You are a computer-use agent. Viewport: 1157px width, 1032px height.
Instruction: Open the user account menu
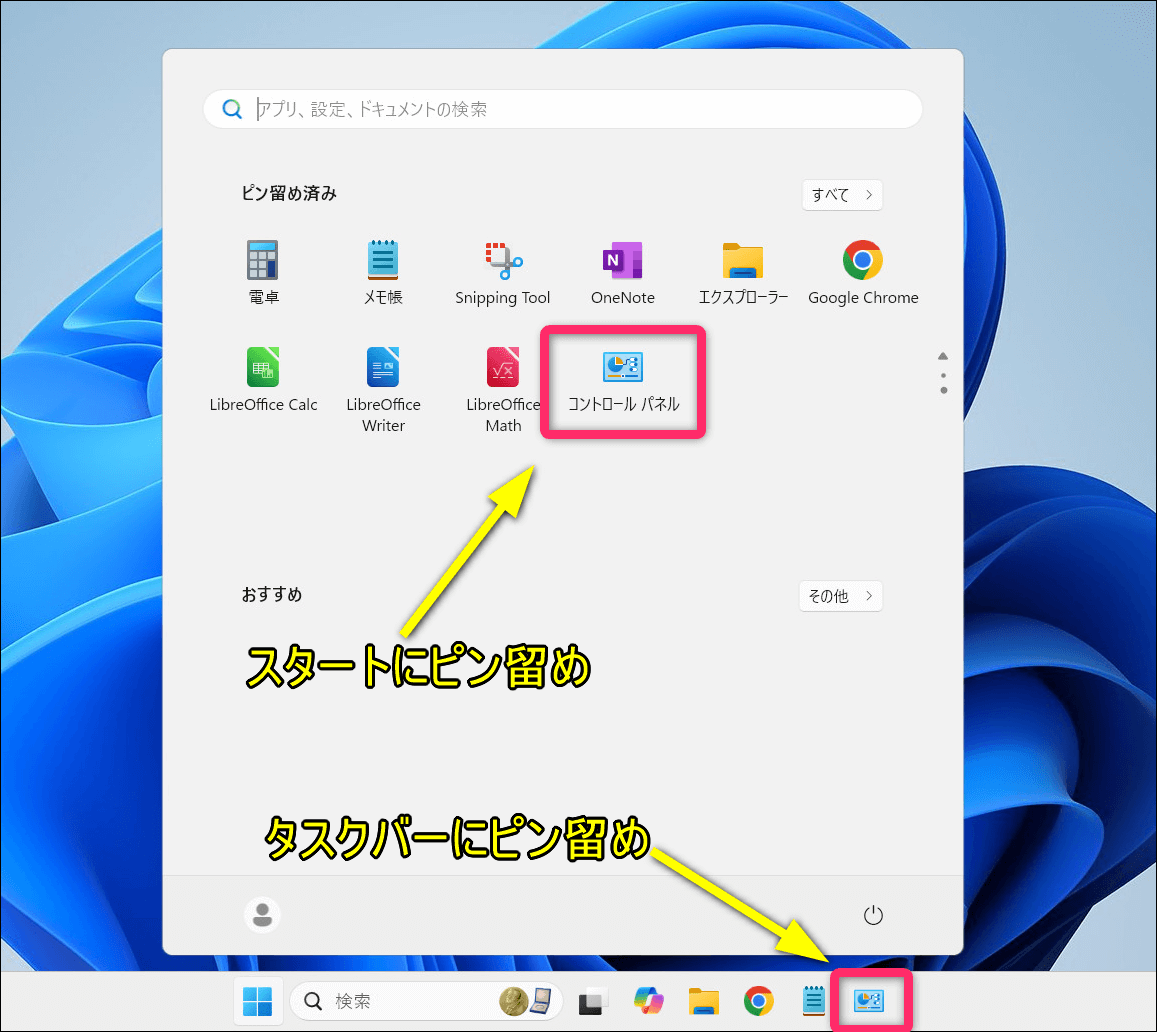click(x=262, y=915)
